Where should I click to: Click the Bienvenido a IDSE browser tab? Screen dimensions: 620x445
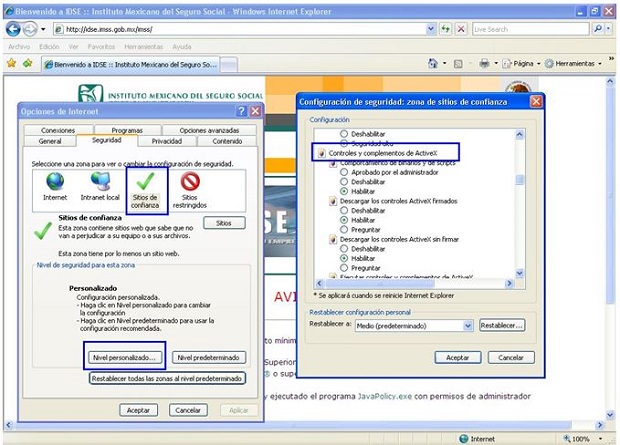pos(130,64)
